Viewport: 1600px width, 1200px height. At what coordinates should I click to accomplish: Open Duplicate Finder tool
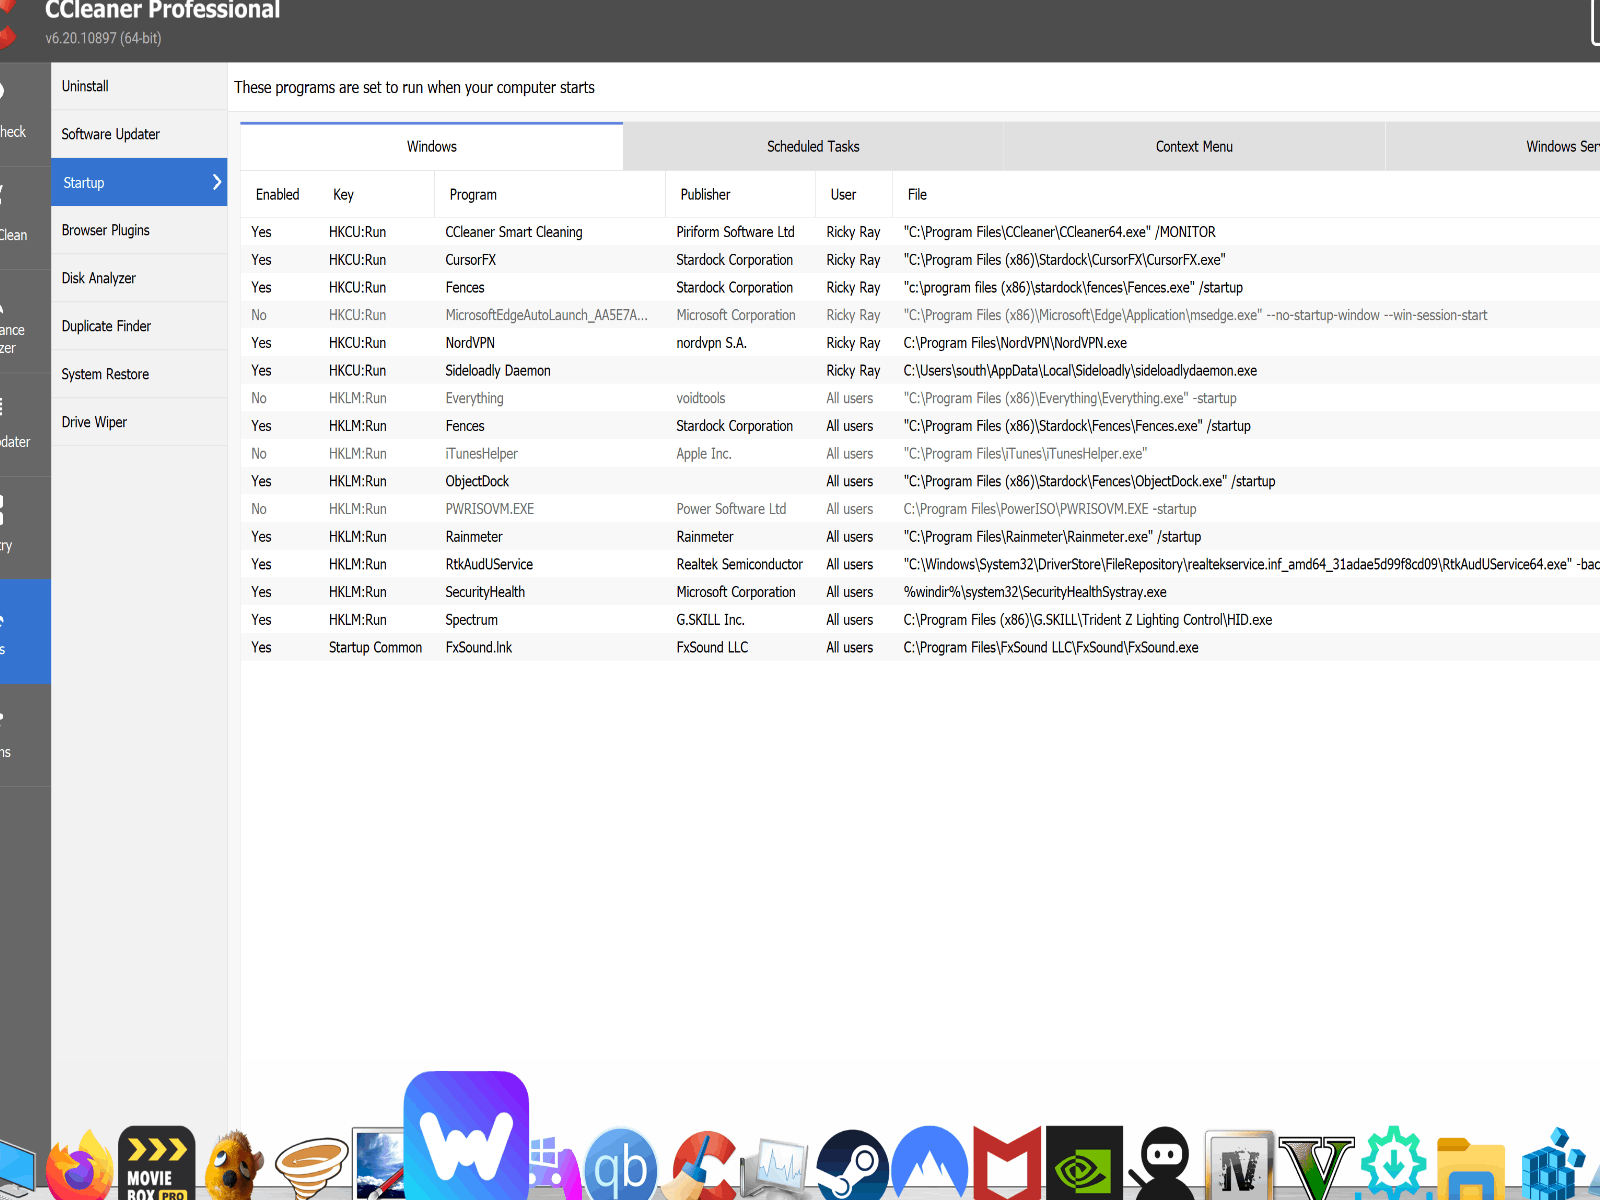click(139, 326)
